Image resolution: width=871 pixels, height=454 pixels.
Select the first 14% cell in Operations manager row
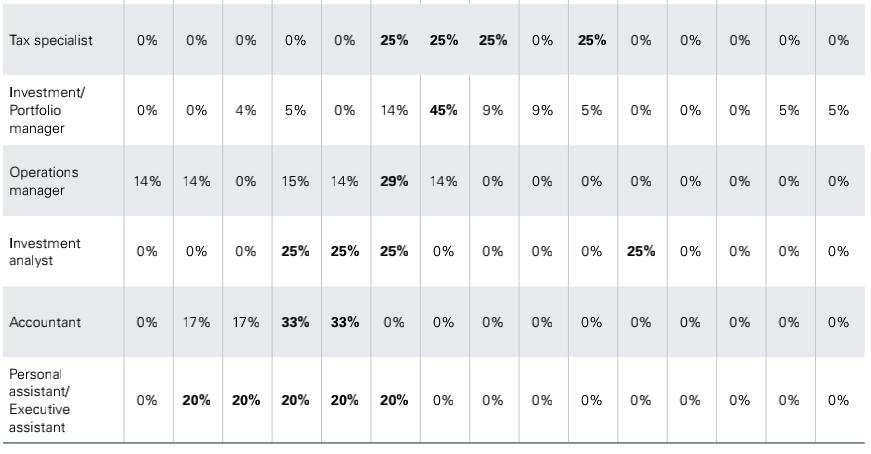click(147, 181)
